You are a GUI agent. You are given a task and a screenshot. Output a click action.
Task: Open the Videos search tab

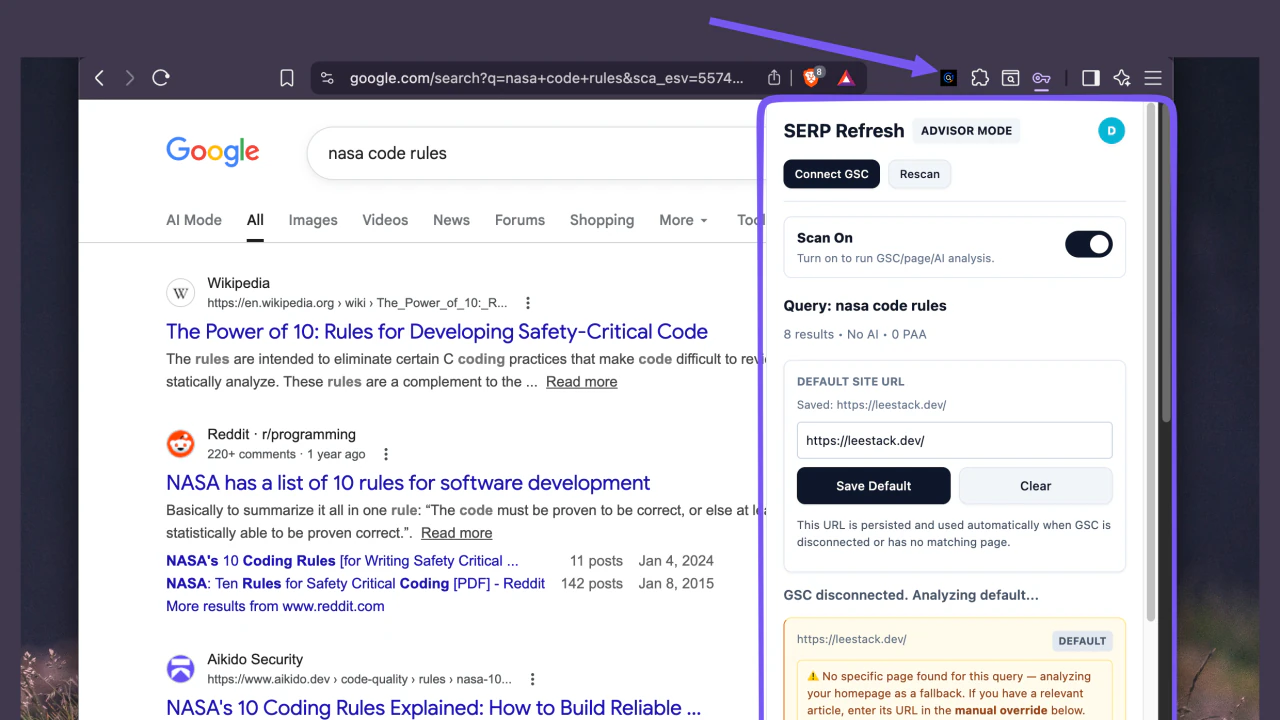(x=385, y=220)
